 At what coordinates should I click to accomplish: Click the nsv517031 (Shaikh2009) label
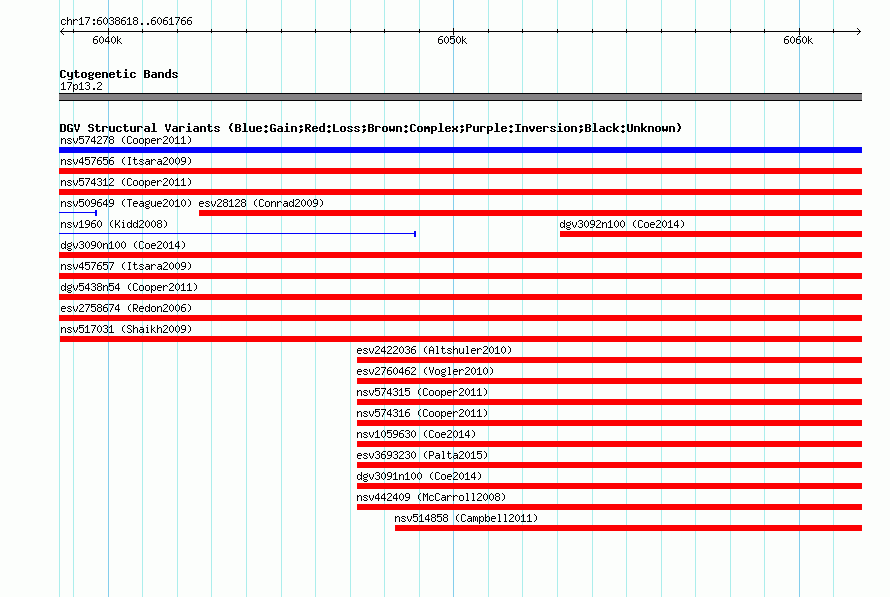126,329
